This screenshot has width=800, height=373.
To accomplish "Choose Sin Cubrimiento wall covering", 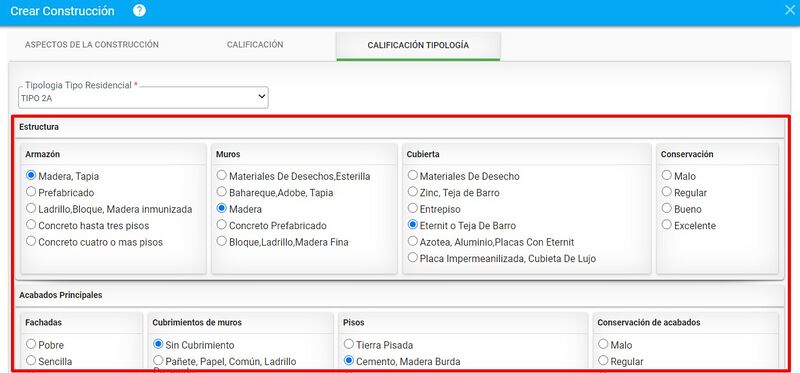I will click(158, 344).
